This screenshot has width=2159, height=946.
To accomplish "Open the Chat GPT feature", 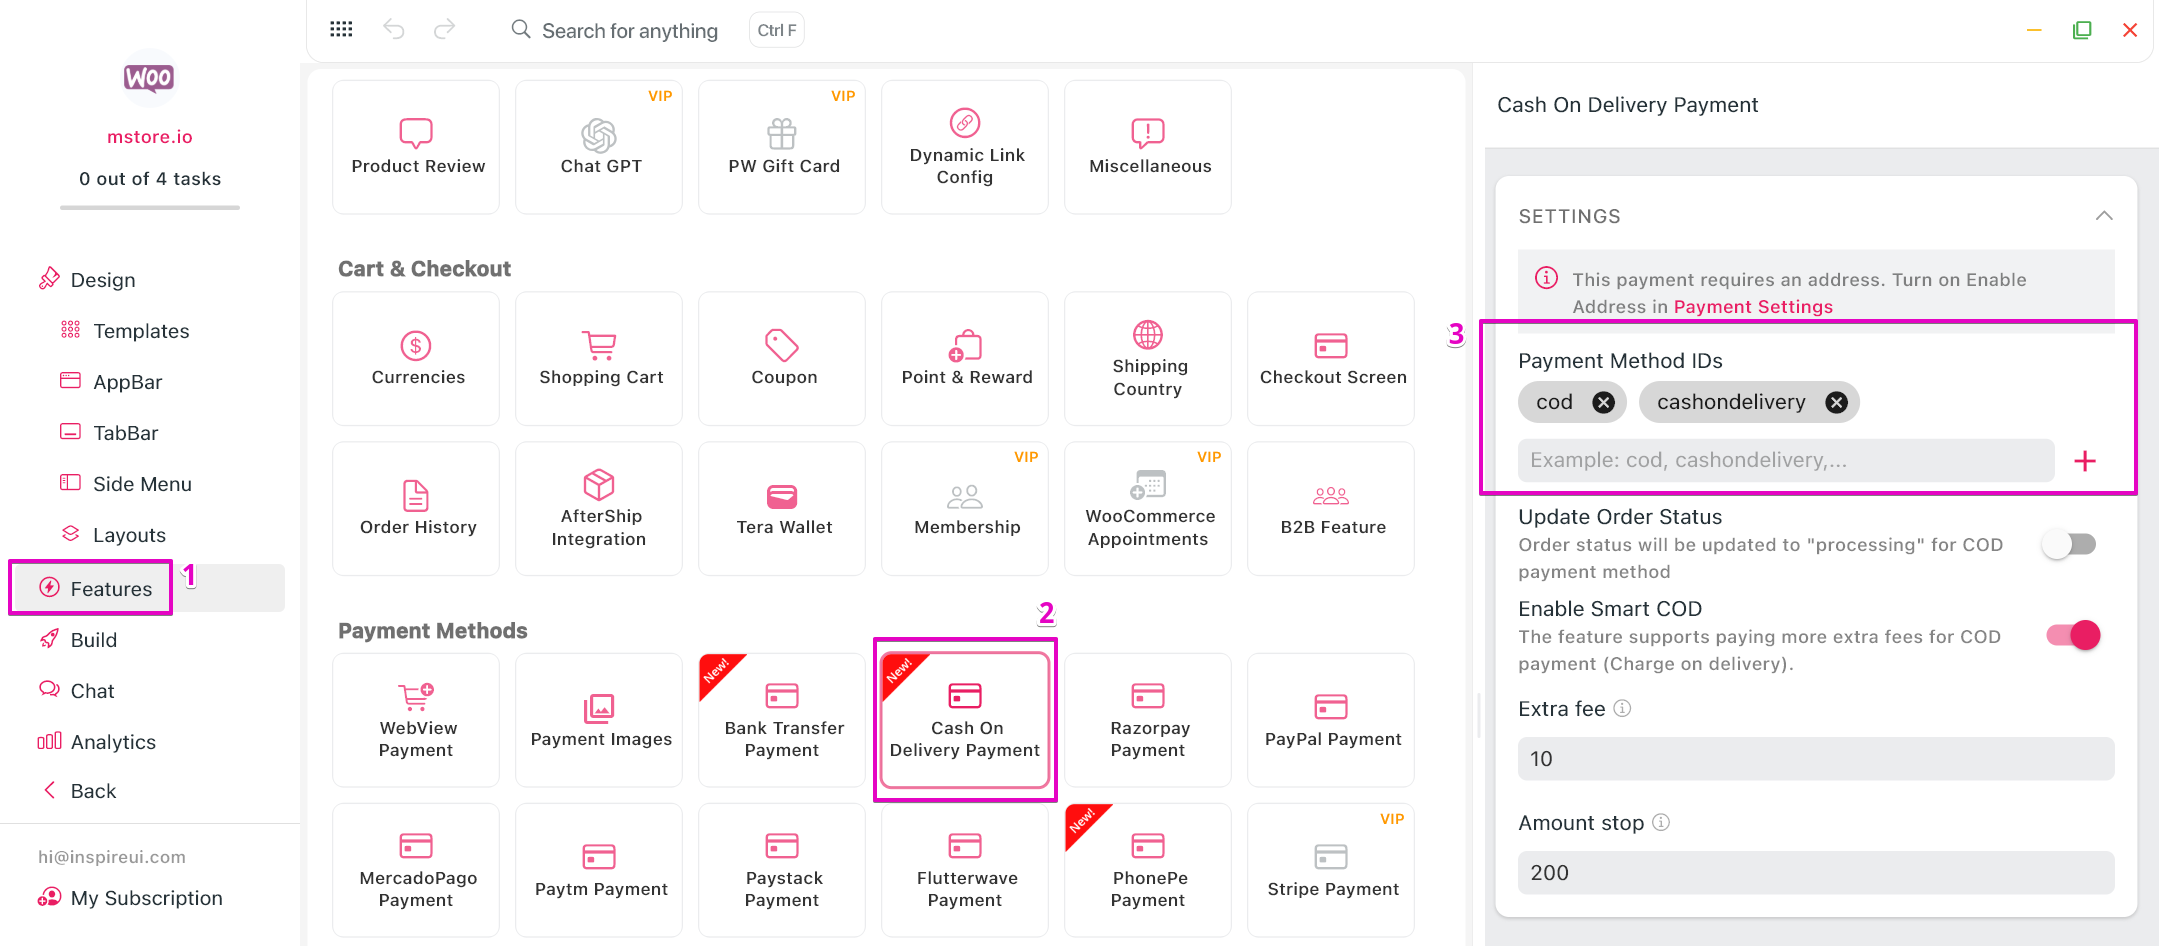I will (x=600, y=147).
